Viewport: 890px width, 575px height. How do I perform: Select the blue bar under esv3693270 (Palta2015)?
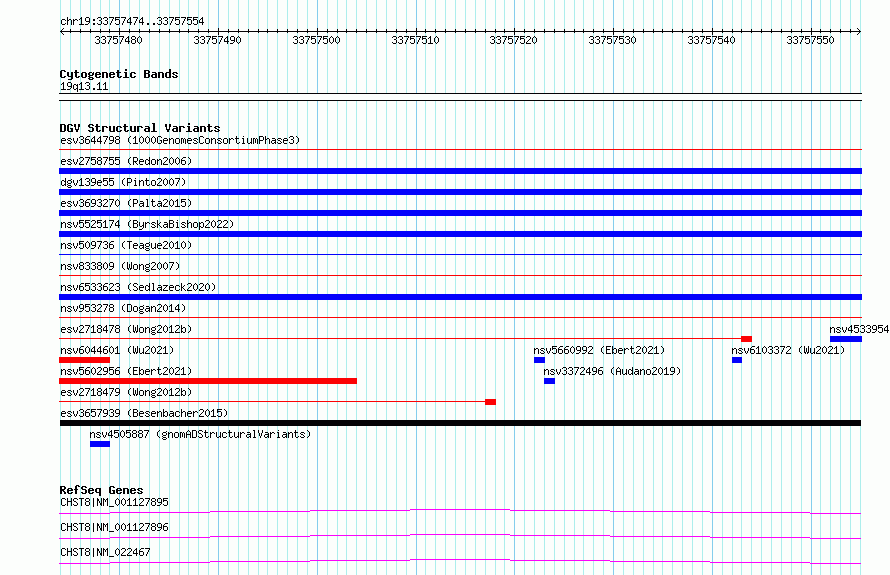pos(460,213)
